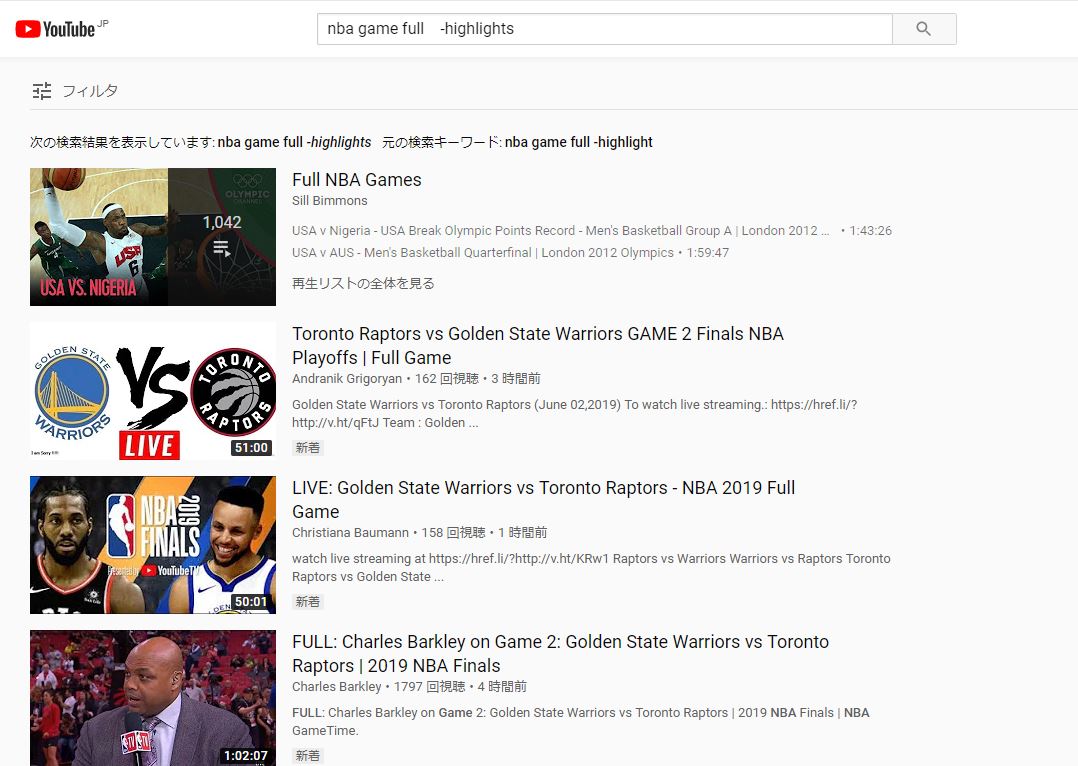Focus the search box containing nba game full

pos(604,29)
